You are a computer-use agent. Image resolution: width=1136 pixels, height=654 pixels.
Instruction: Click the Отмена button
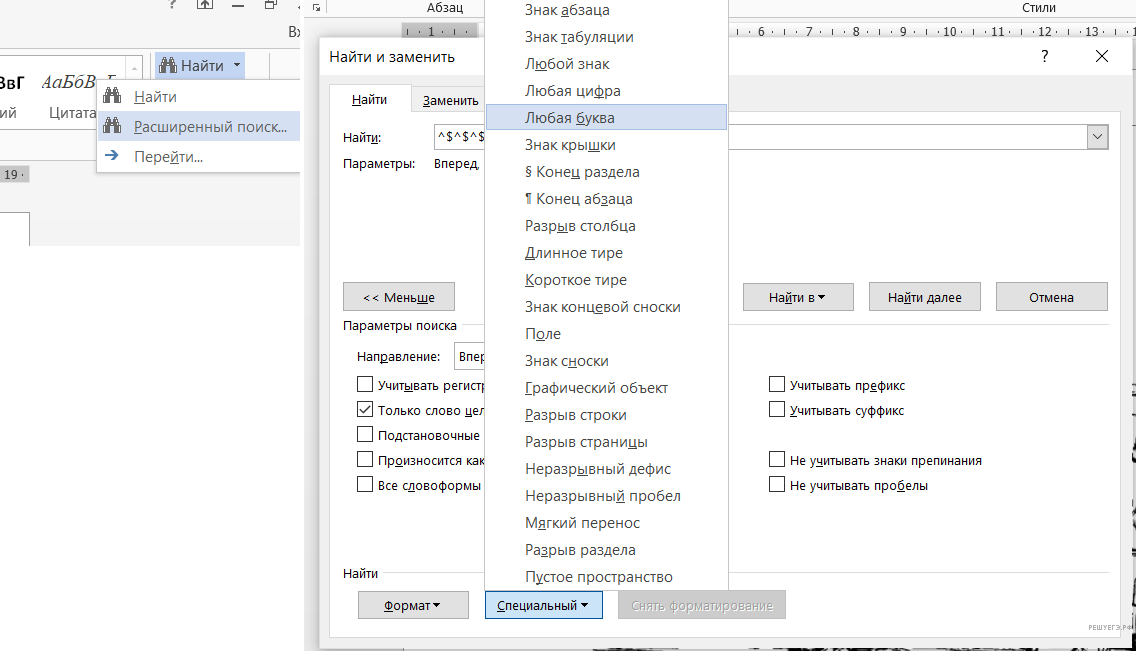click(x=1050, y=297)
